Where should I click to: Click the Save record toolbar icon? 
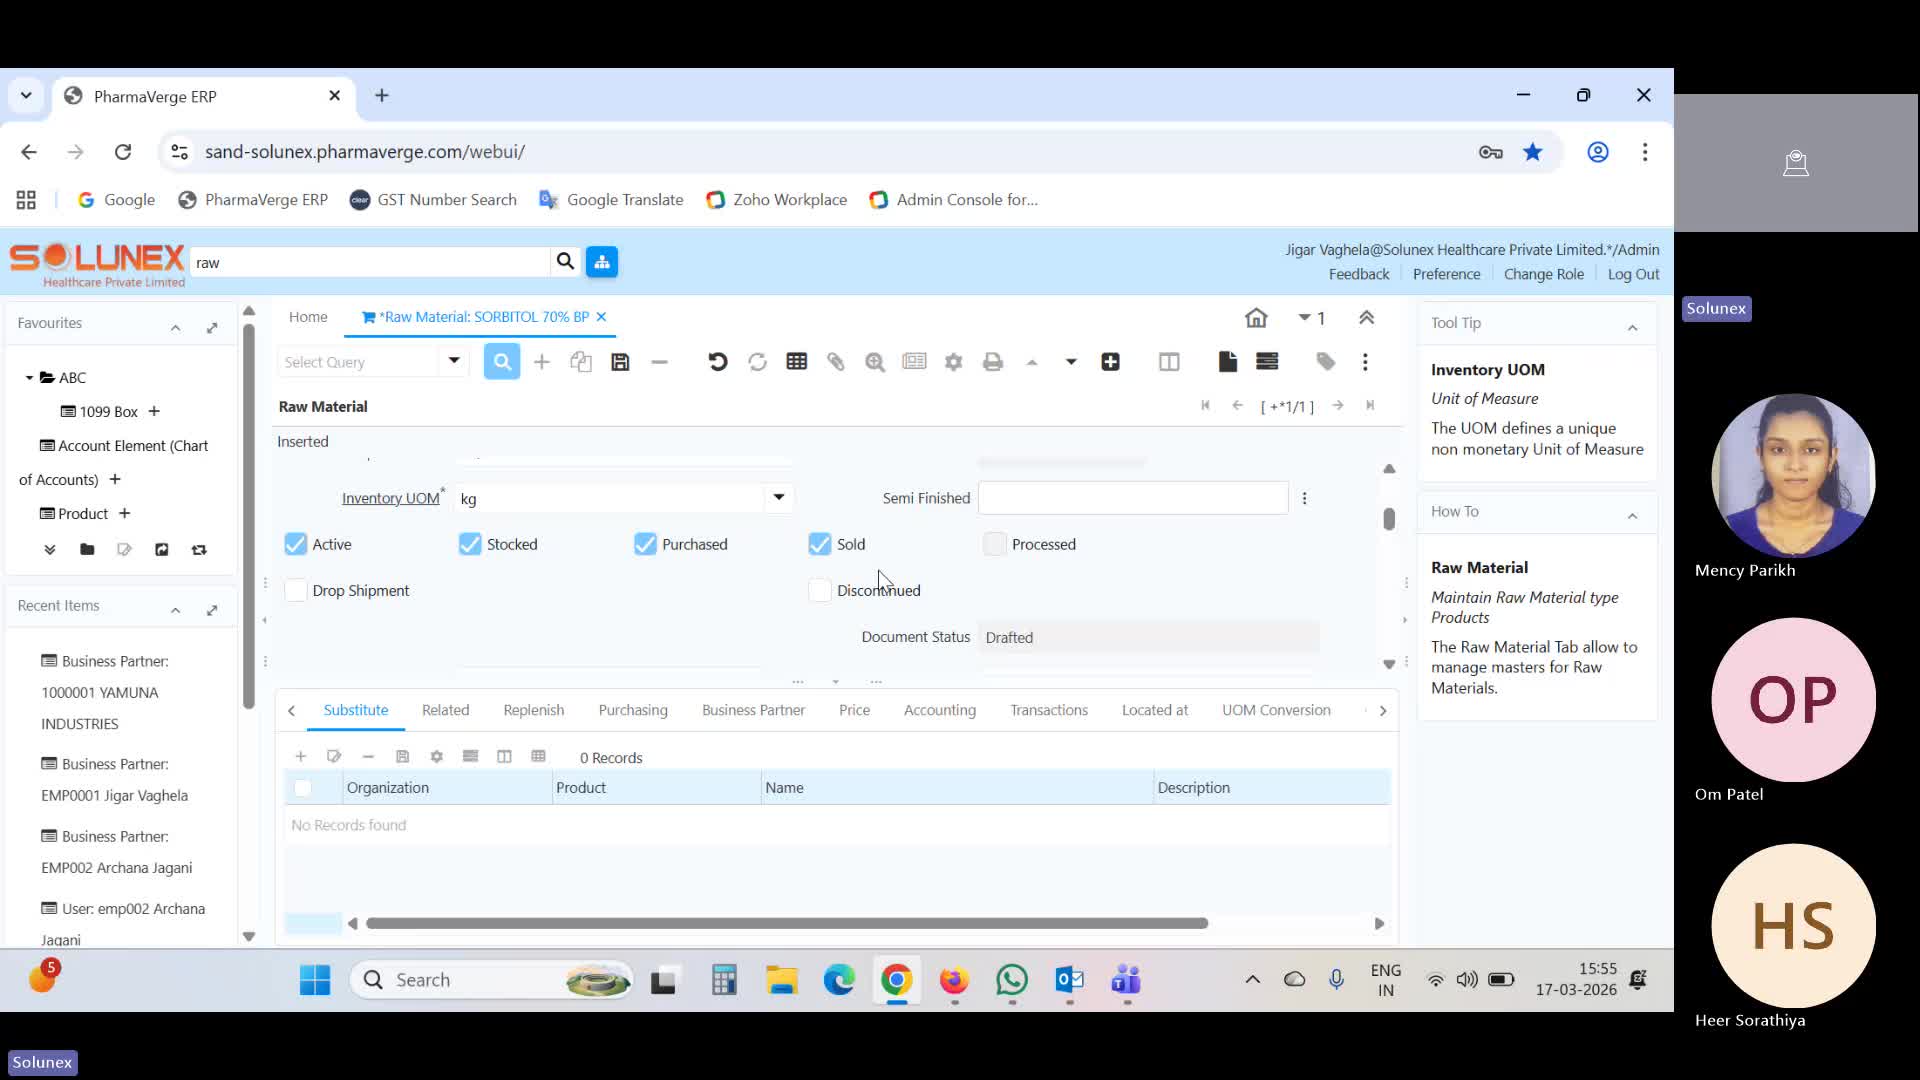click(620, 362)
